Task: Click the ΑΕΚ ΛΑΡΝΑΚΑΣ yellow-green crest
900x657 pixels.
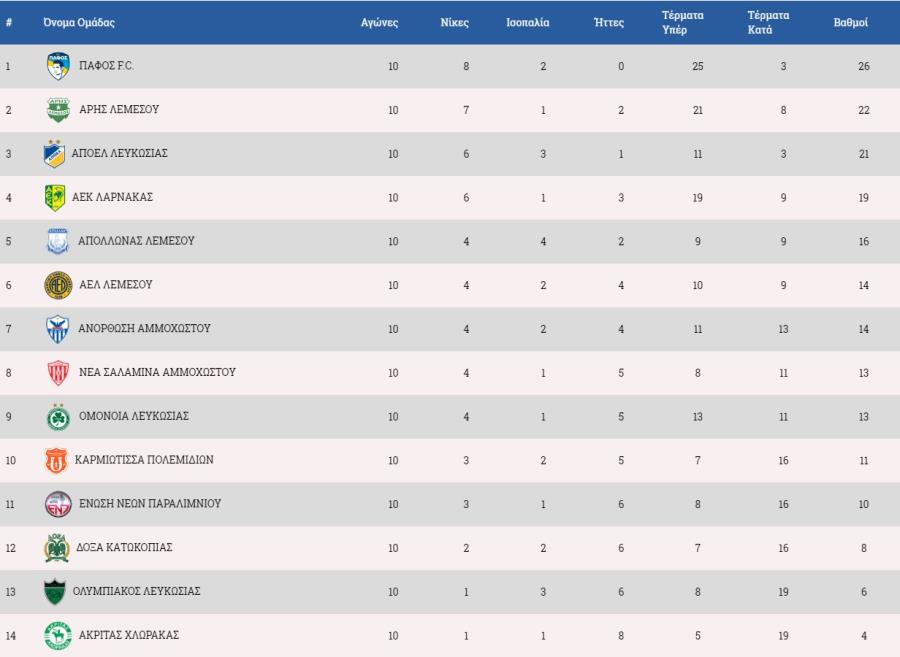Action: pos(55,197)
